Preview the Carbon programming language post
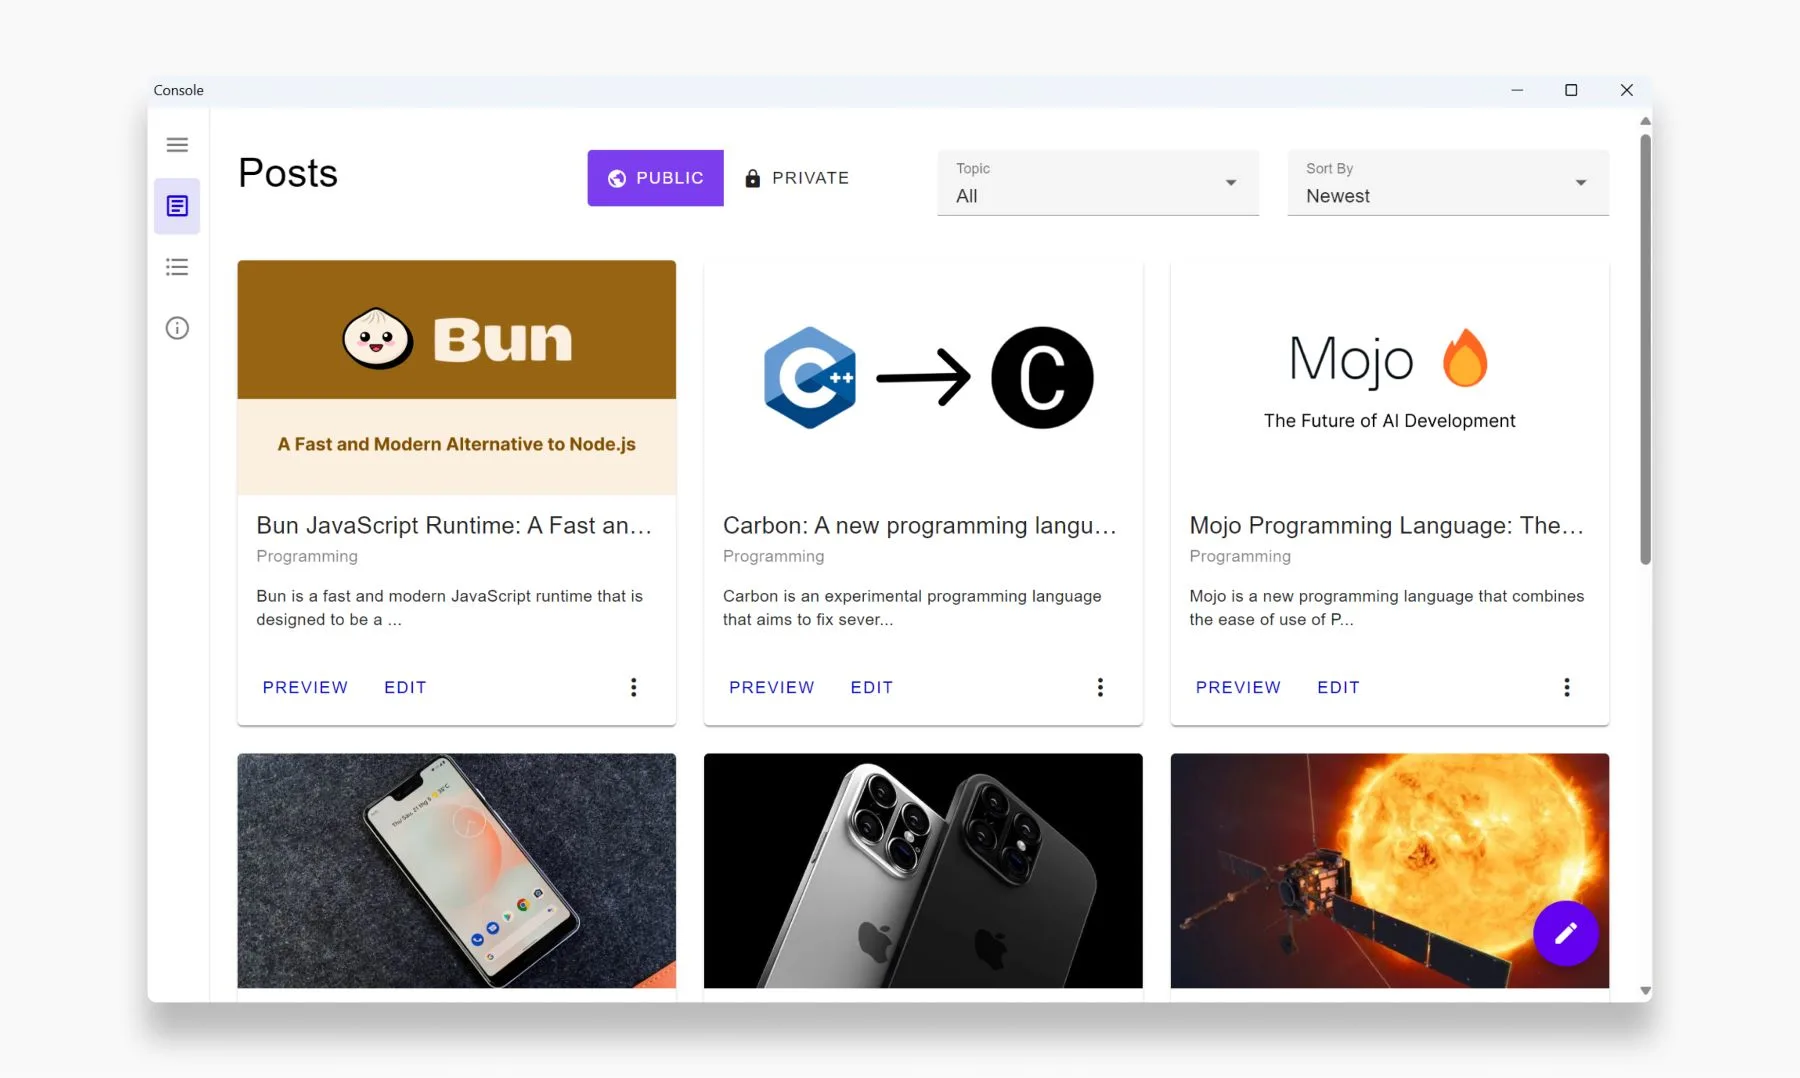1800x1078 pixels. [x=771, y=687]
